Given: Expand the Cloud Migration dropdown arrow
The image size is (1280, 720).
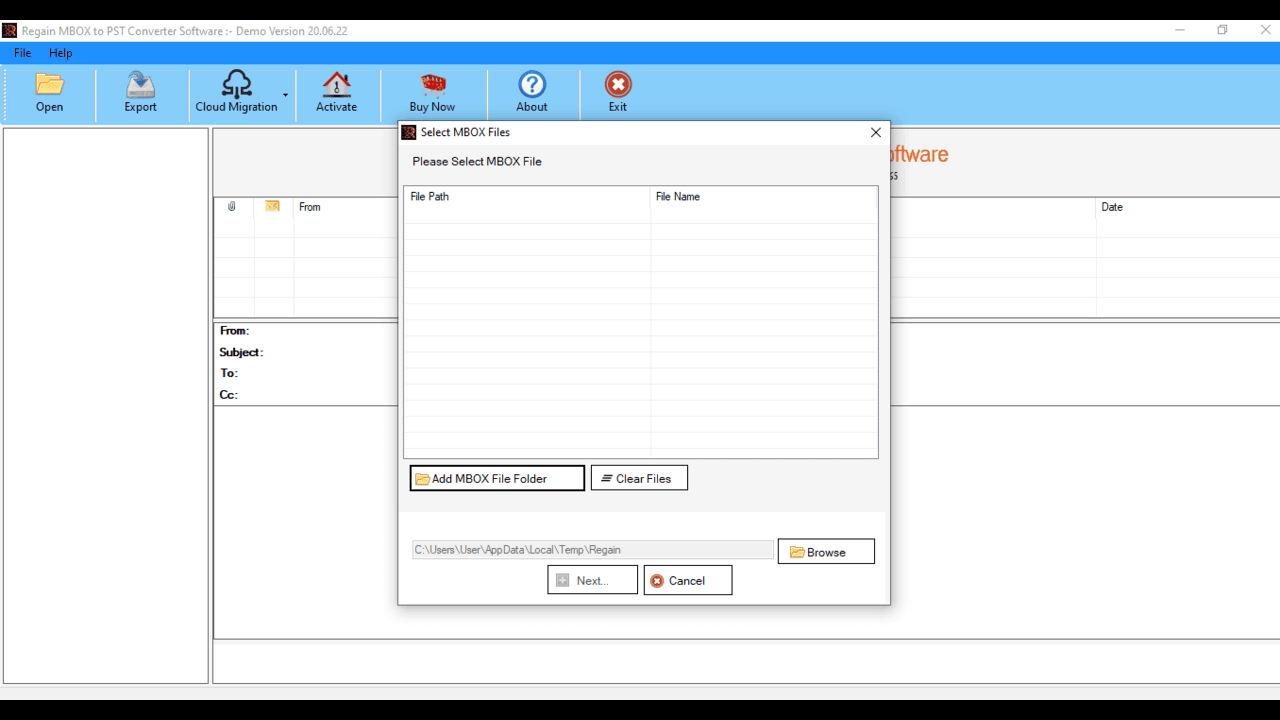Looking at the screenshot, I should (x=286, y=96).
